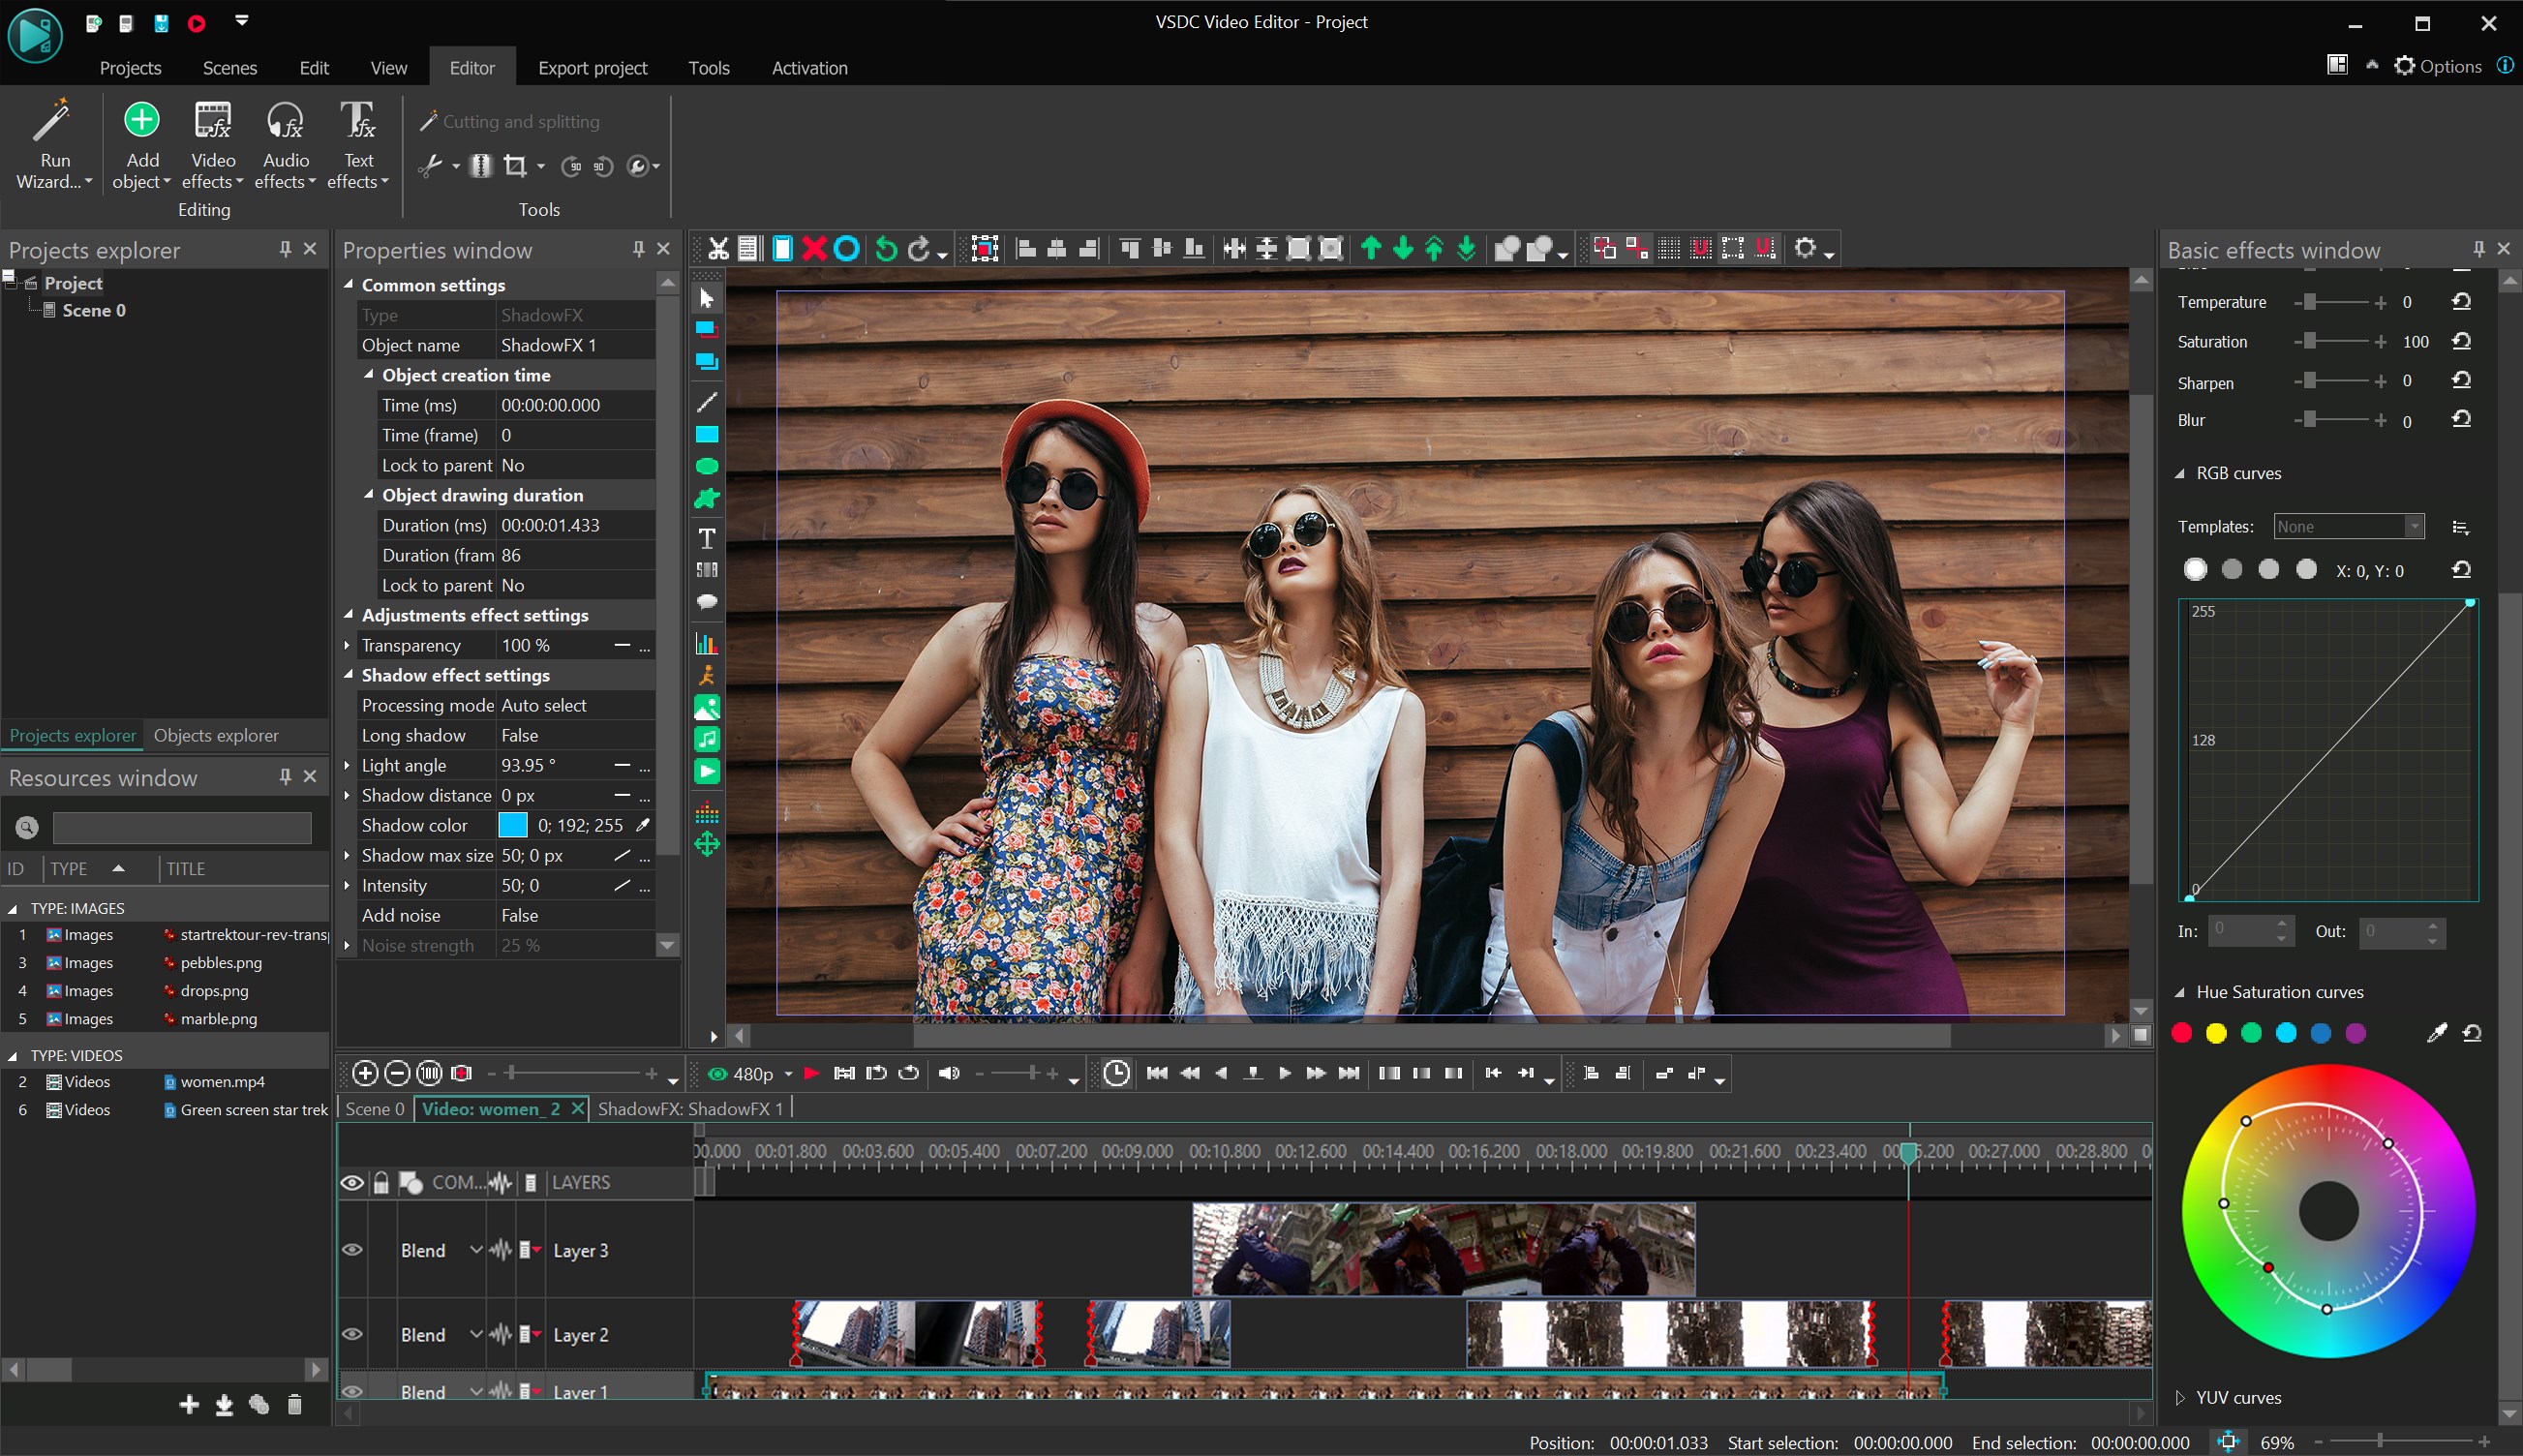Click the Add object green plus icon
Viewport: 2523px width, 1456px height.
tap(141, 120)
